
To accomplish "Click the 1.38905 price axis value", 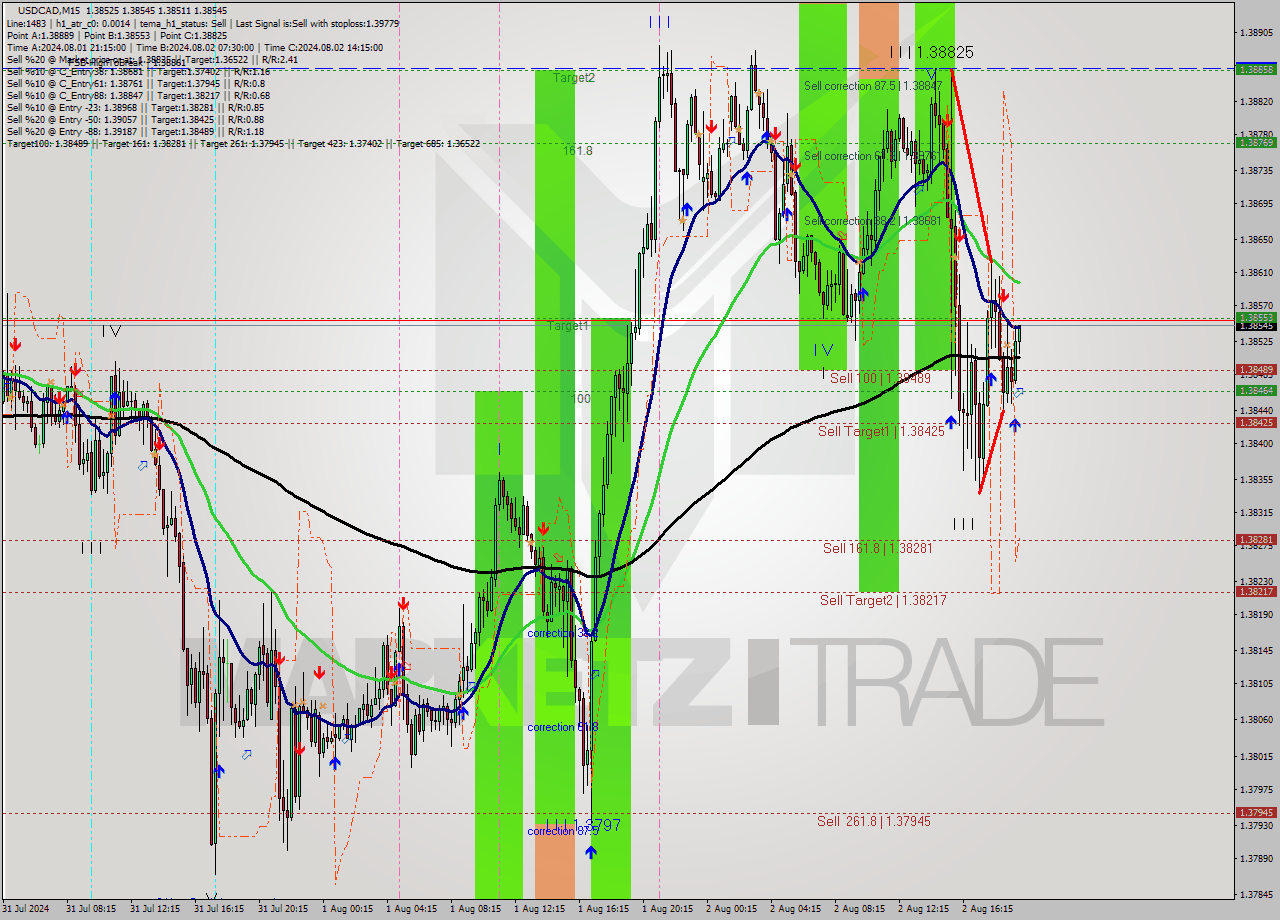I will point(1256,32).
